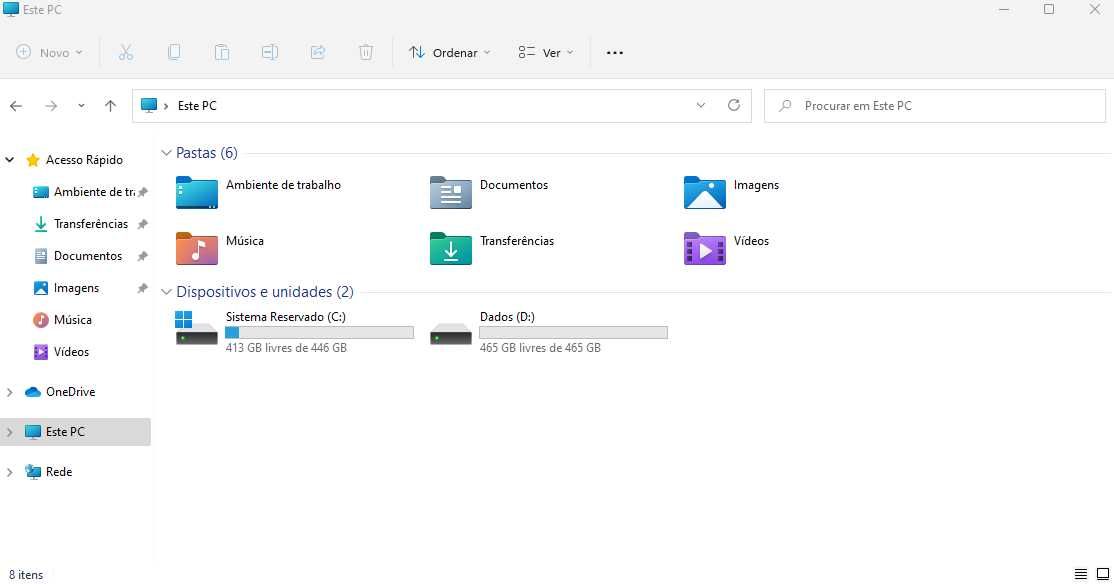Screen dimensions: 1114x584
Task: Click the pin icon beside sidebar Imagens
Action: click(x=142, y=288)
